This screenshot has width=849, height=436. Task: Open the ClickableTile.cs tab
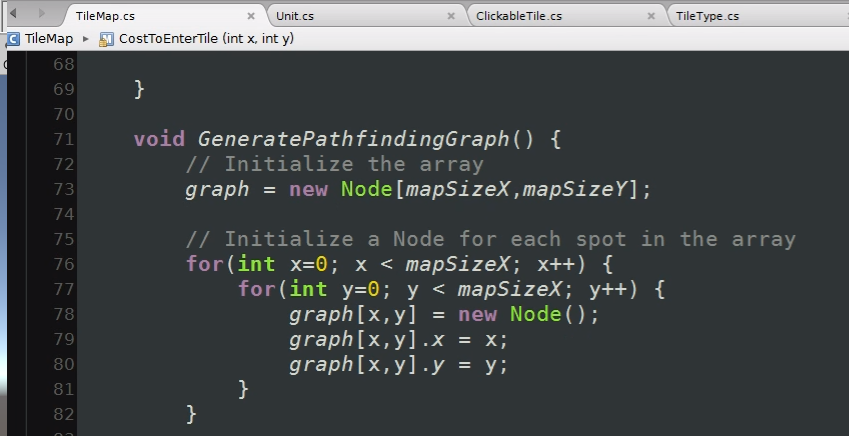tap(519, 16)
